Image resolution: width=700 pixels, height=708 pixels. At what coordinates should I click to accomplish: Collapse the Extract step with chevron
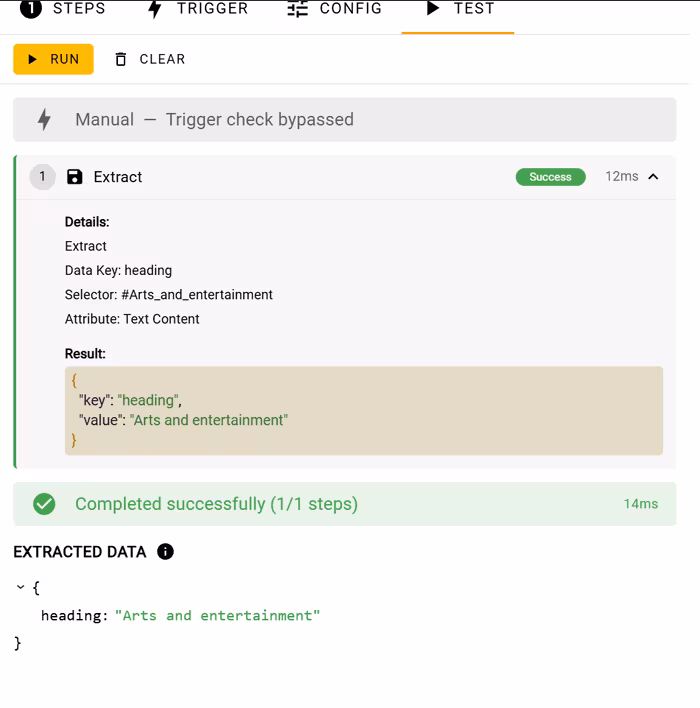(x=653, y=177)
